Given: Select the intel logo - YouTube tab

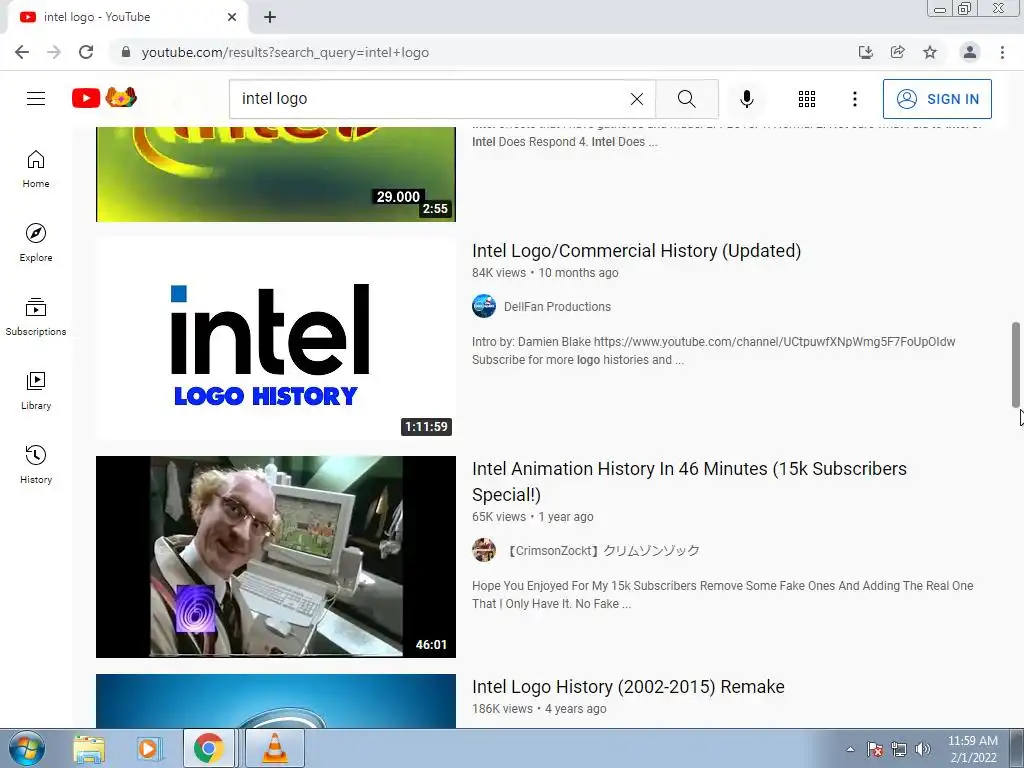Looking at the screenshot, I should [x=127, y=17].
